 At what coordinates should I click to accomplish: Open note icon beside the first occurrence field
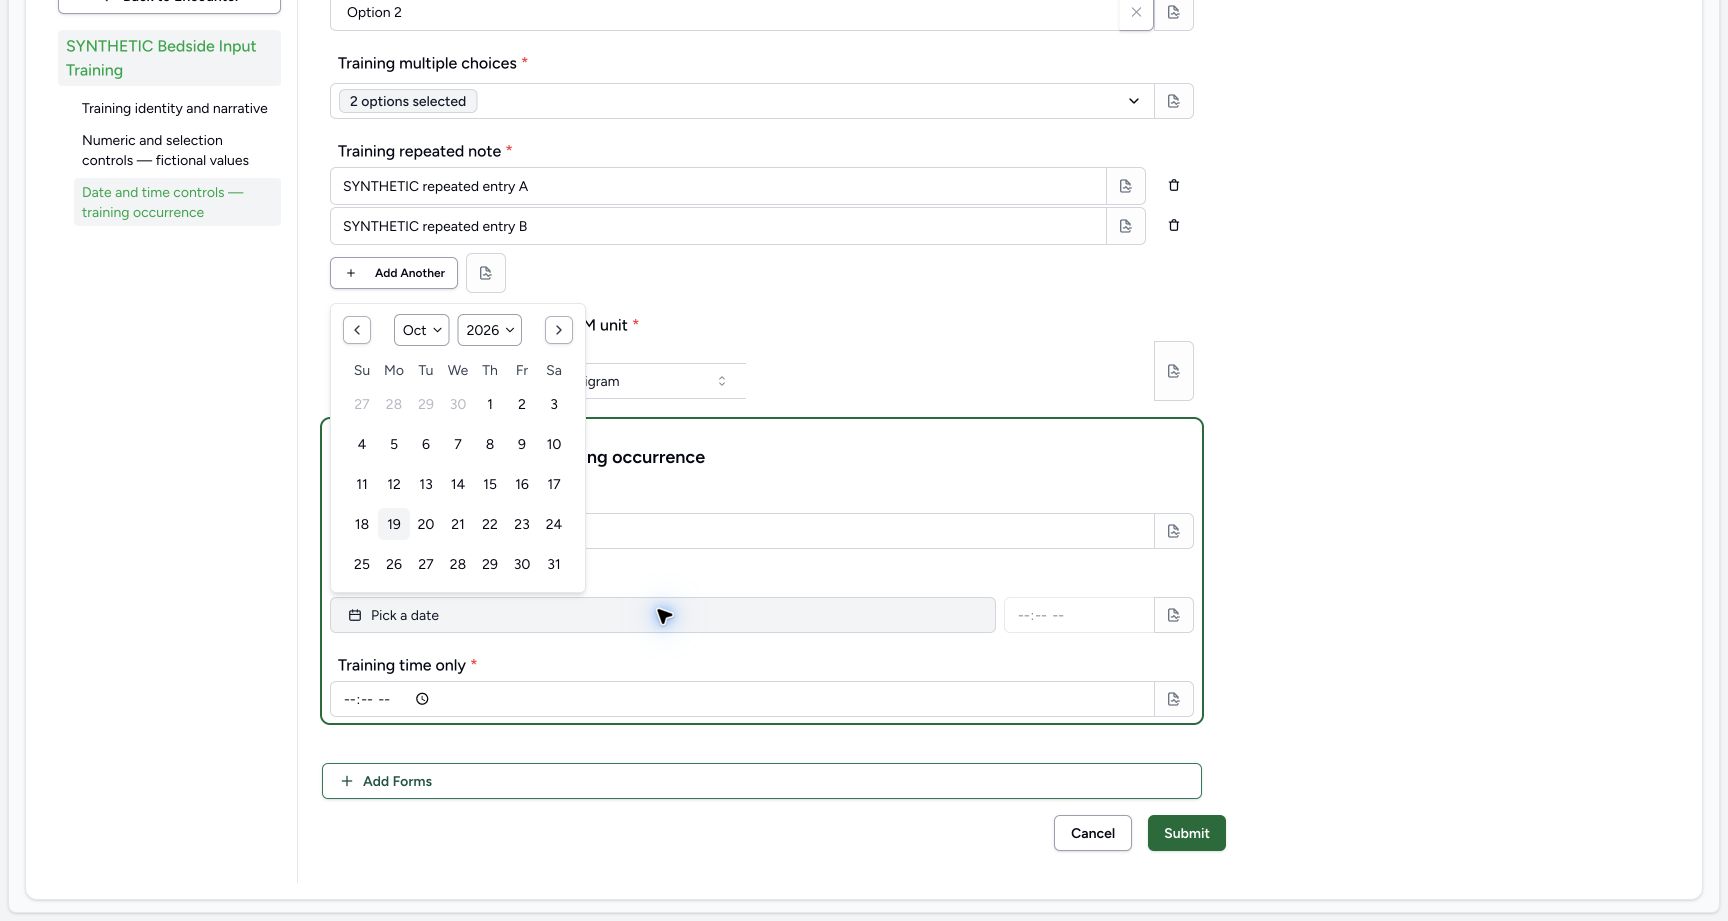pos(1174,531)
